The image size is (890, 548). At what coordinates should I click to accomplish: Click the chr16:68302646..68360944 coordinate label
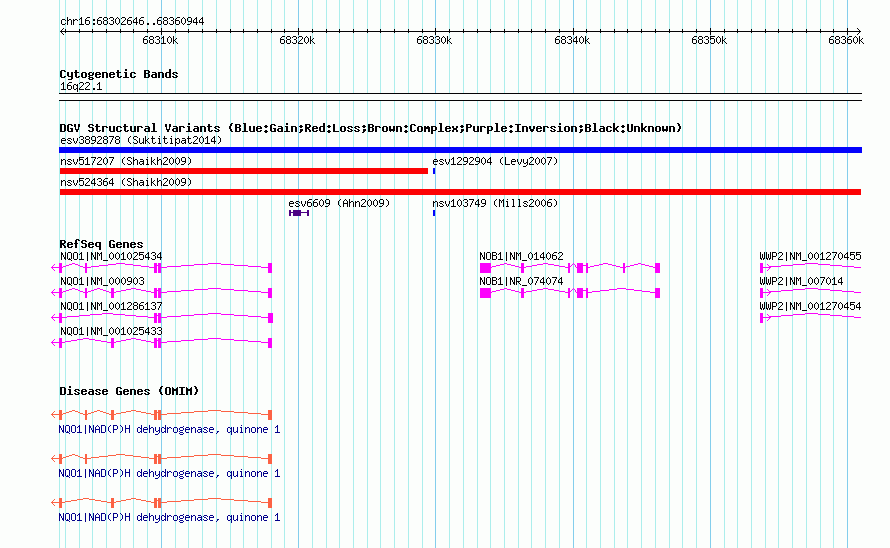coord(132,21)
